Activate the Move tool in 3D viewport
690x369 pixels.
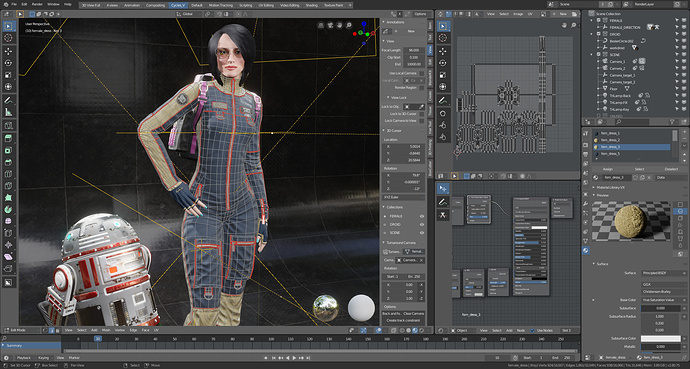(x=8, y=51)
